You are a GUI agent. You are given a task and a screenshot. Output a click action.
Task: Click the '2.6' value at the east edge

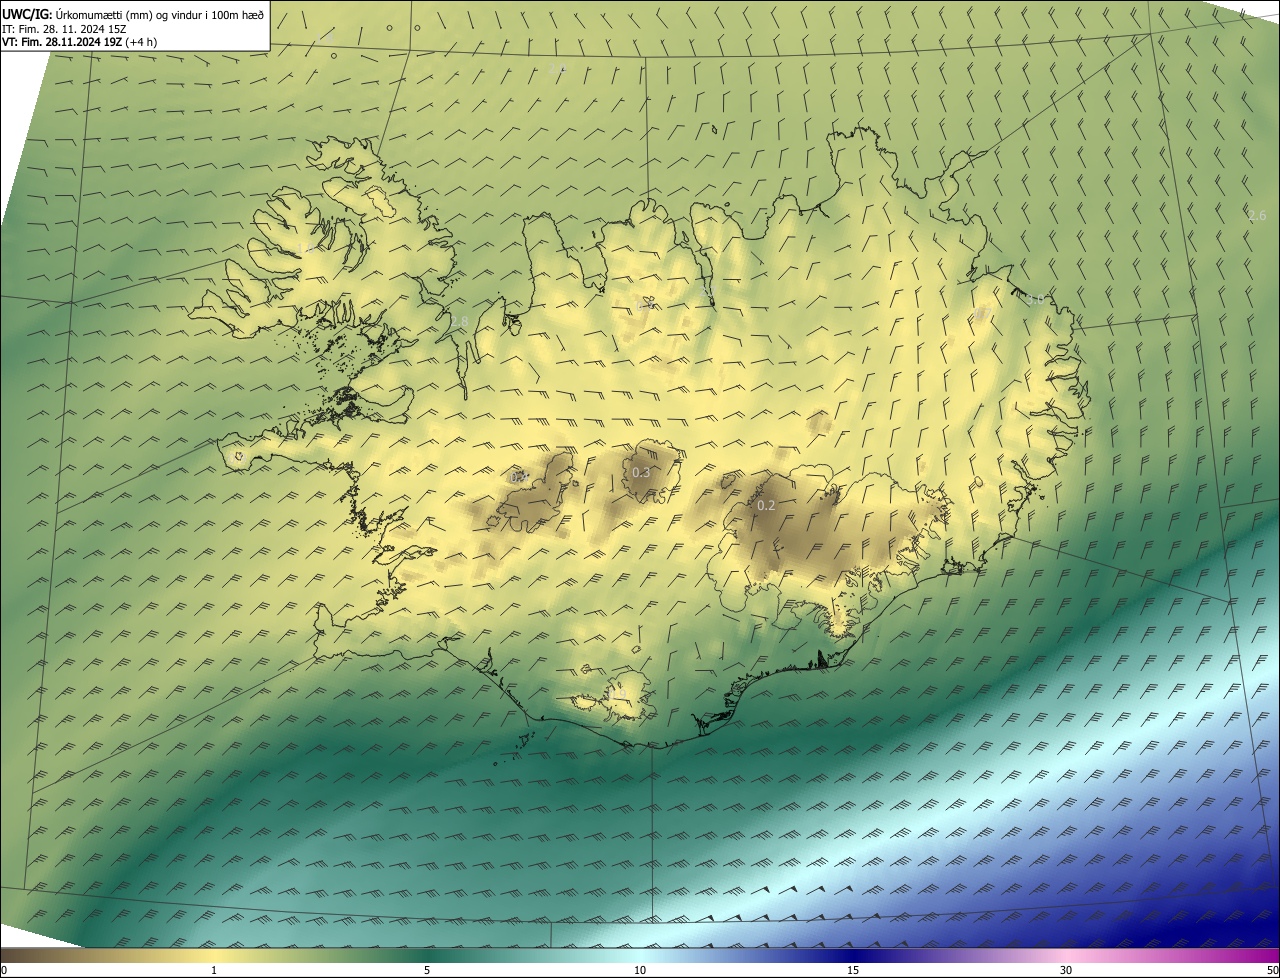[x=1257, y=216]
